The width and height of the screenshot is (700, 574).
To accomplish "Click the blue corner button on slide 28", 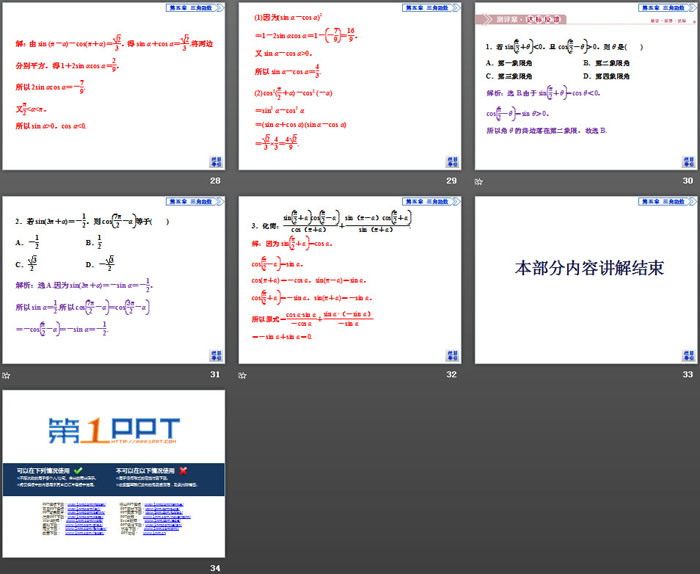I will click(216, 161).
